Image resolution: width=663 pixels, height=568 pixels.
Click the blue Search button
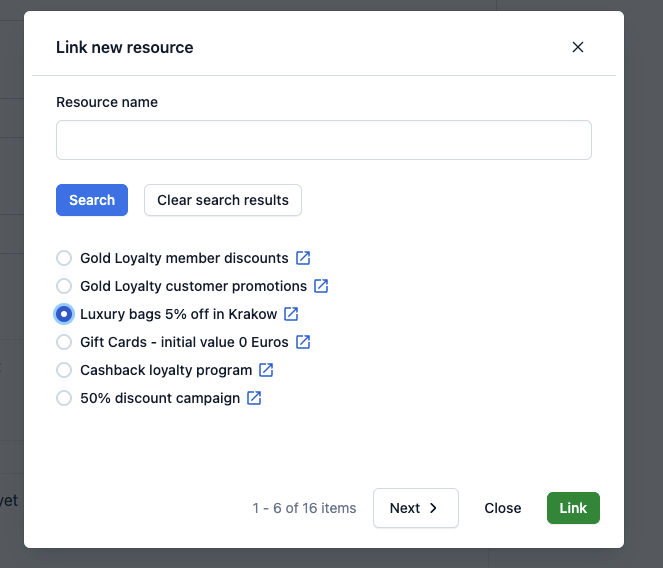[x=92, y=200]
